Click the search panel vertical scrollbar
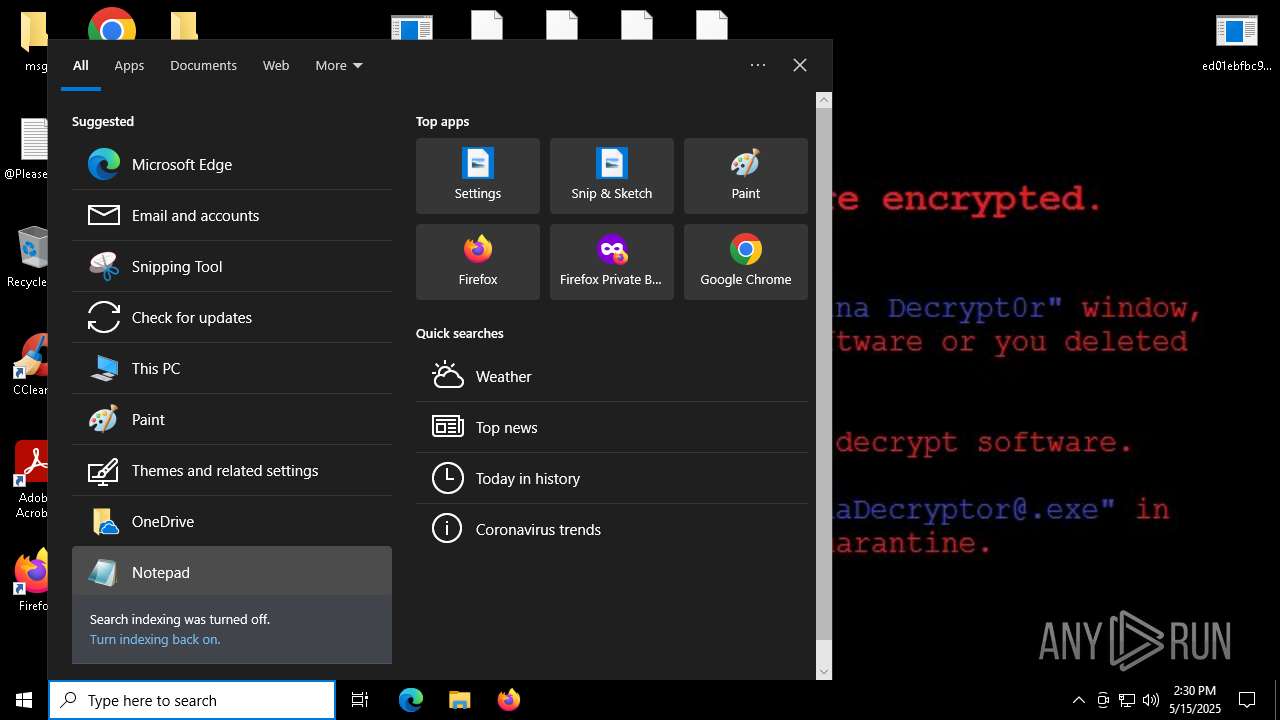The height and width of the screenshot is (720, 1280). click(824, 374)
